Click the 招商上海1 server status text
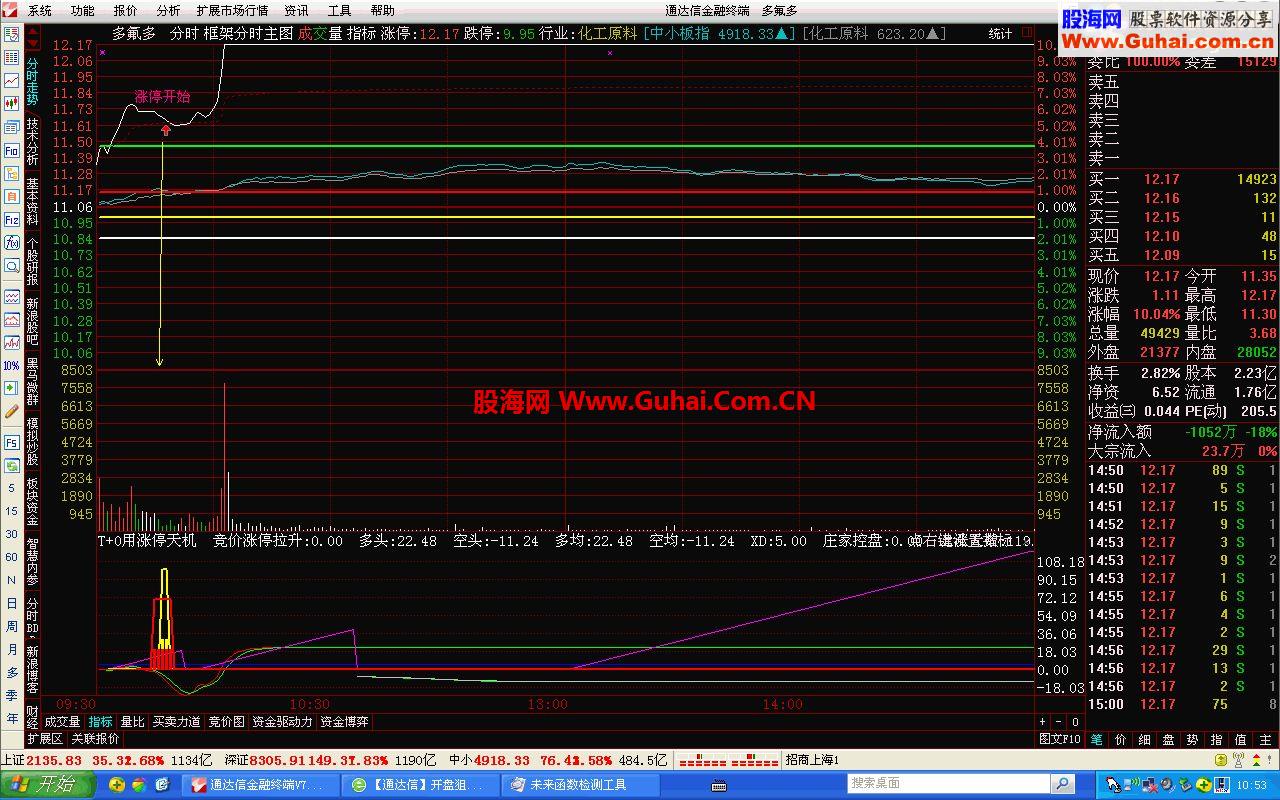The width and height of the screenshot is (1280, 800). 812,761
